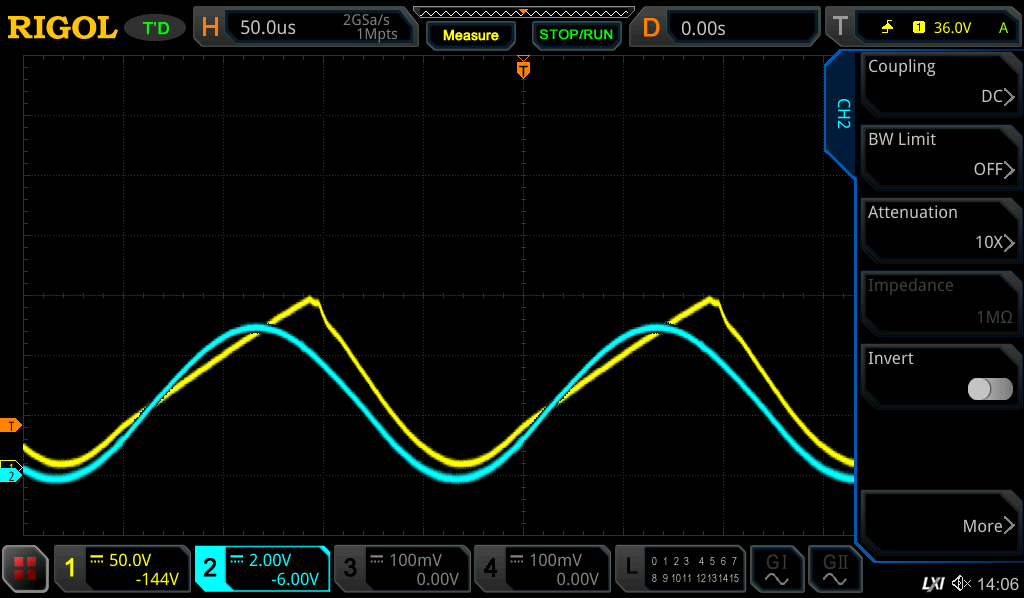Viewport: 1024px width, 598px height.
Task: Tap the T'D trigger status badge
Action: click(156, 28)
